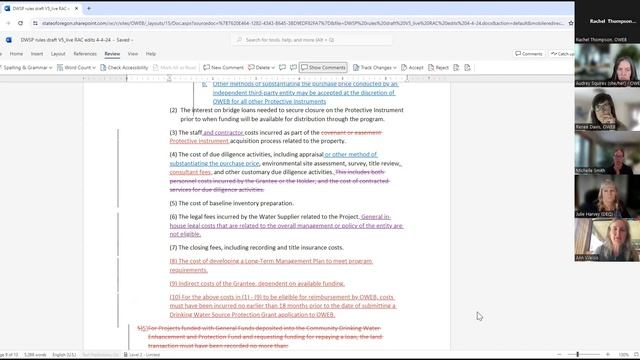Expand the Saved status dropdown by title
This screenshot has width=640, height=360.
132,40
